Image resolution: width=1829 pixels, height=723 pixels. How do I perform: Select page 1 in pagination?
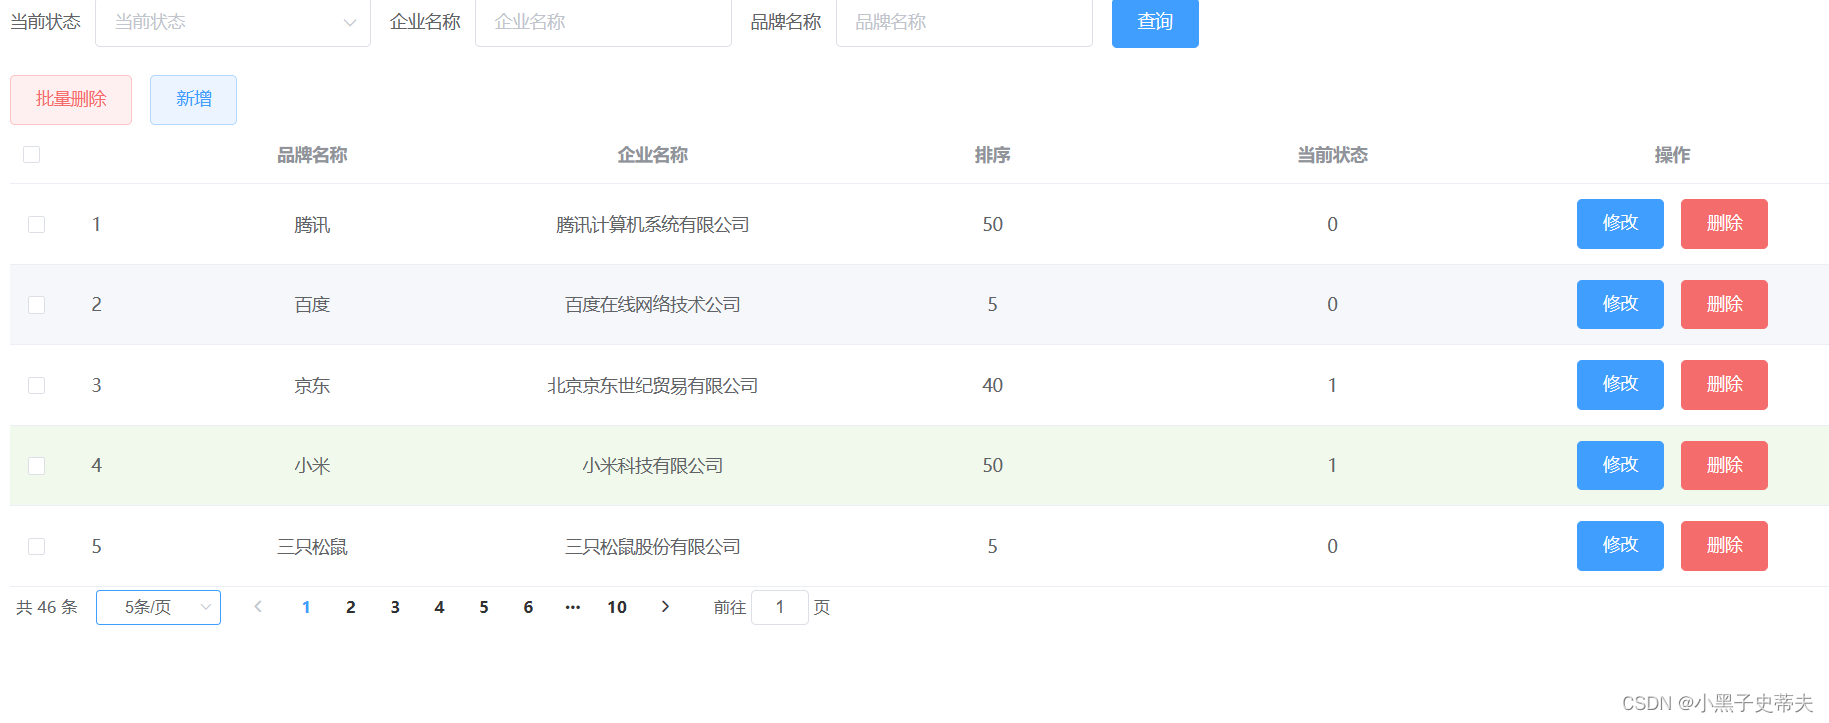coord(306,607)
